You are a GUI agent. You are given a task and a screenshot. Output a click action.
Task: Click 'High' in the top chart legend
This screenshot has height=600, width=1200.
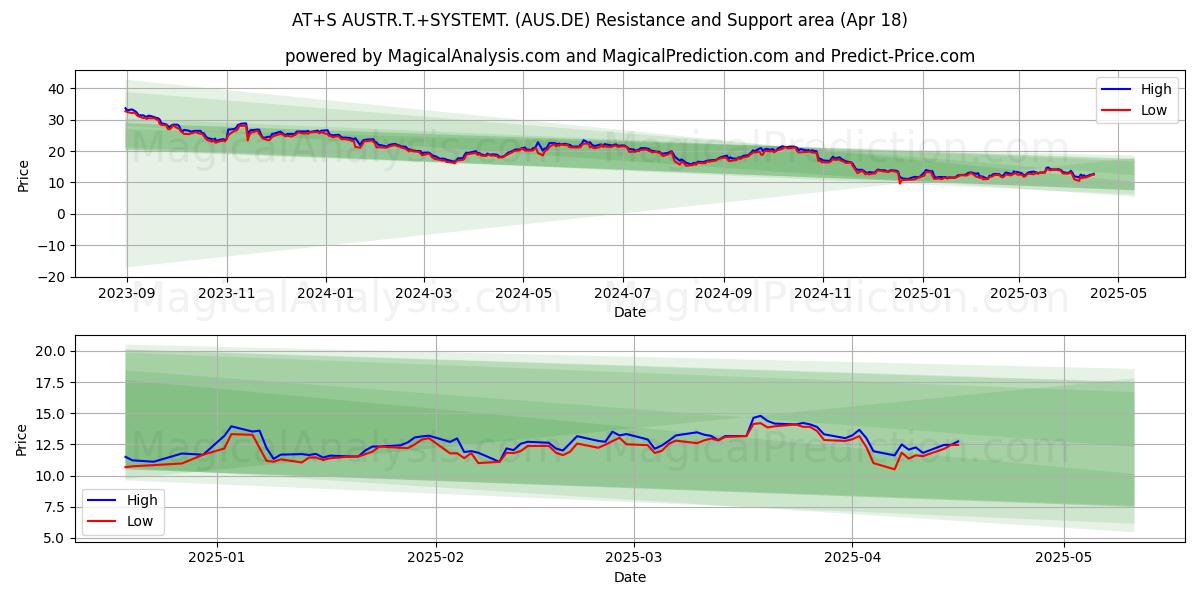[1155, 89]
